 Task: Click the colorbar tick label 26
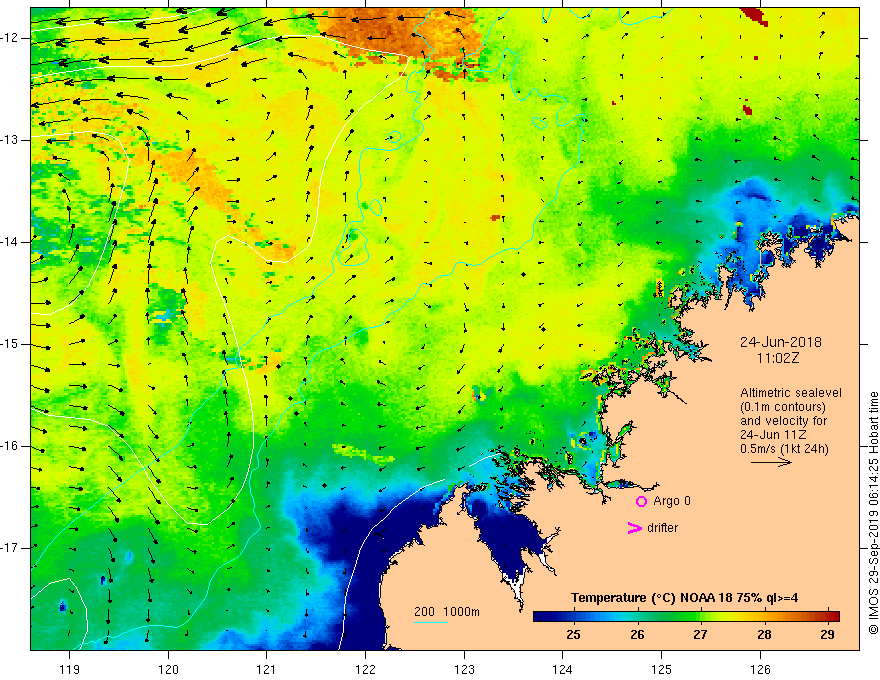(636, 635)
